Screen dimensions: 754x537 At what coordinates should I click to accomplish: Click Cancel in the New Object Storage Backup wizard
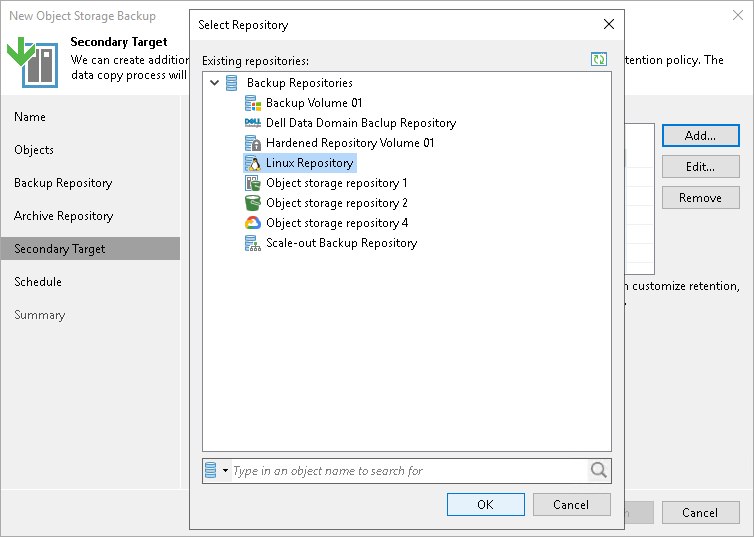(x=701, y=512)
